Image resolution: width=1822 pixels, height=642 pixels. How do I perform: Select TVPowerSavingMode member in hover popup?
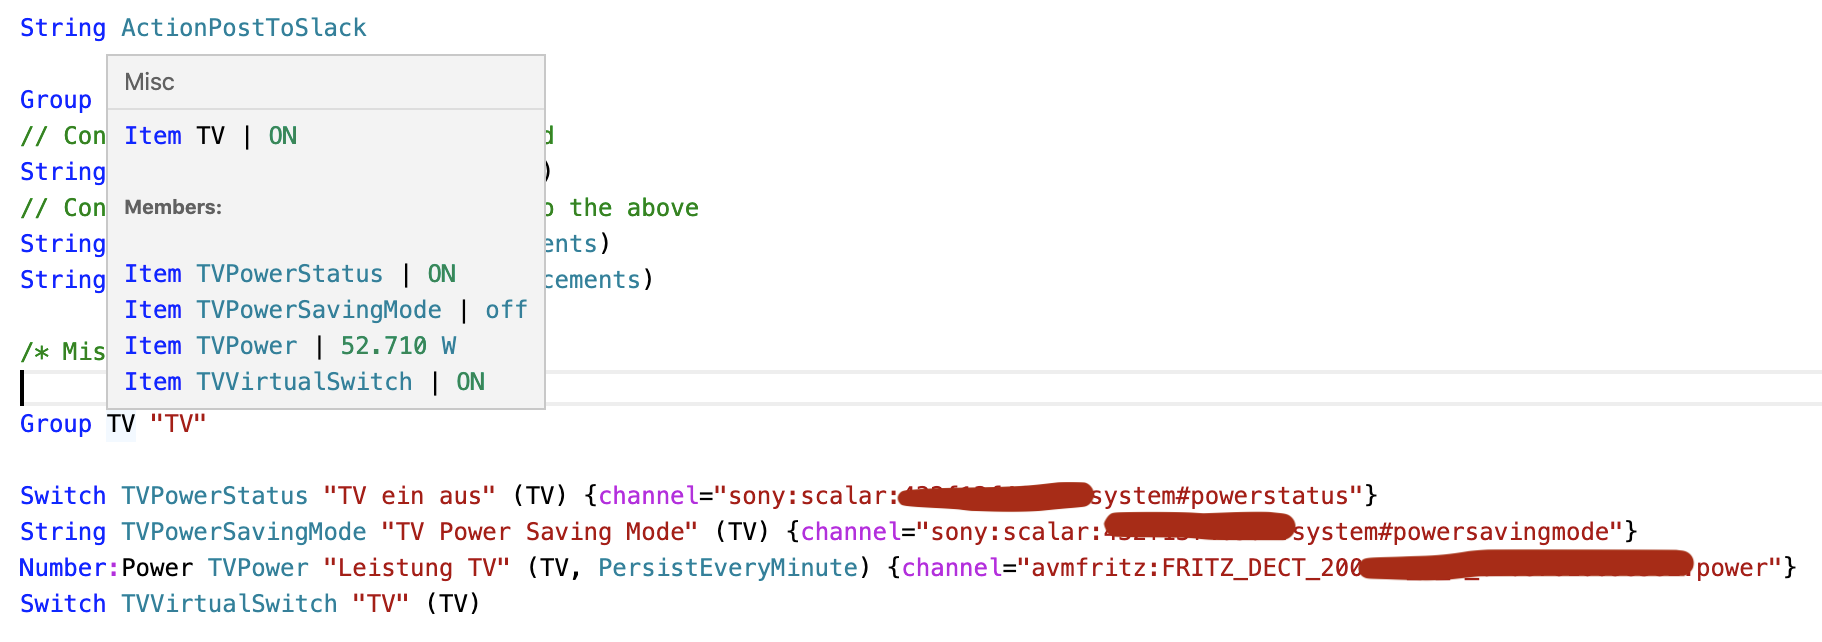click(318, 310)
